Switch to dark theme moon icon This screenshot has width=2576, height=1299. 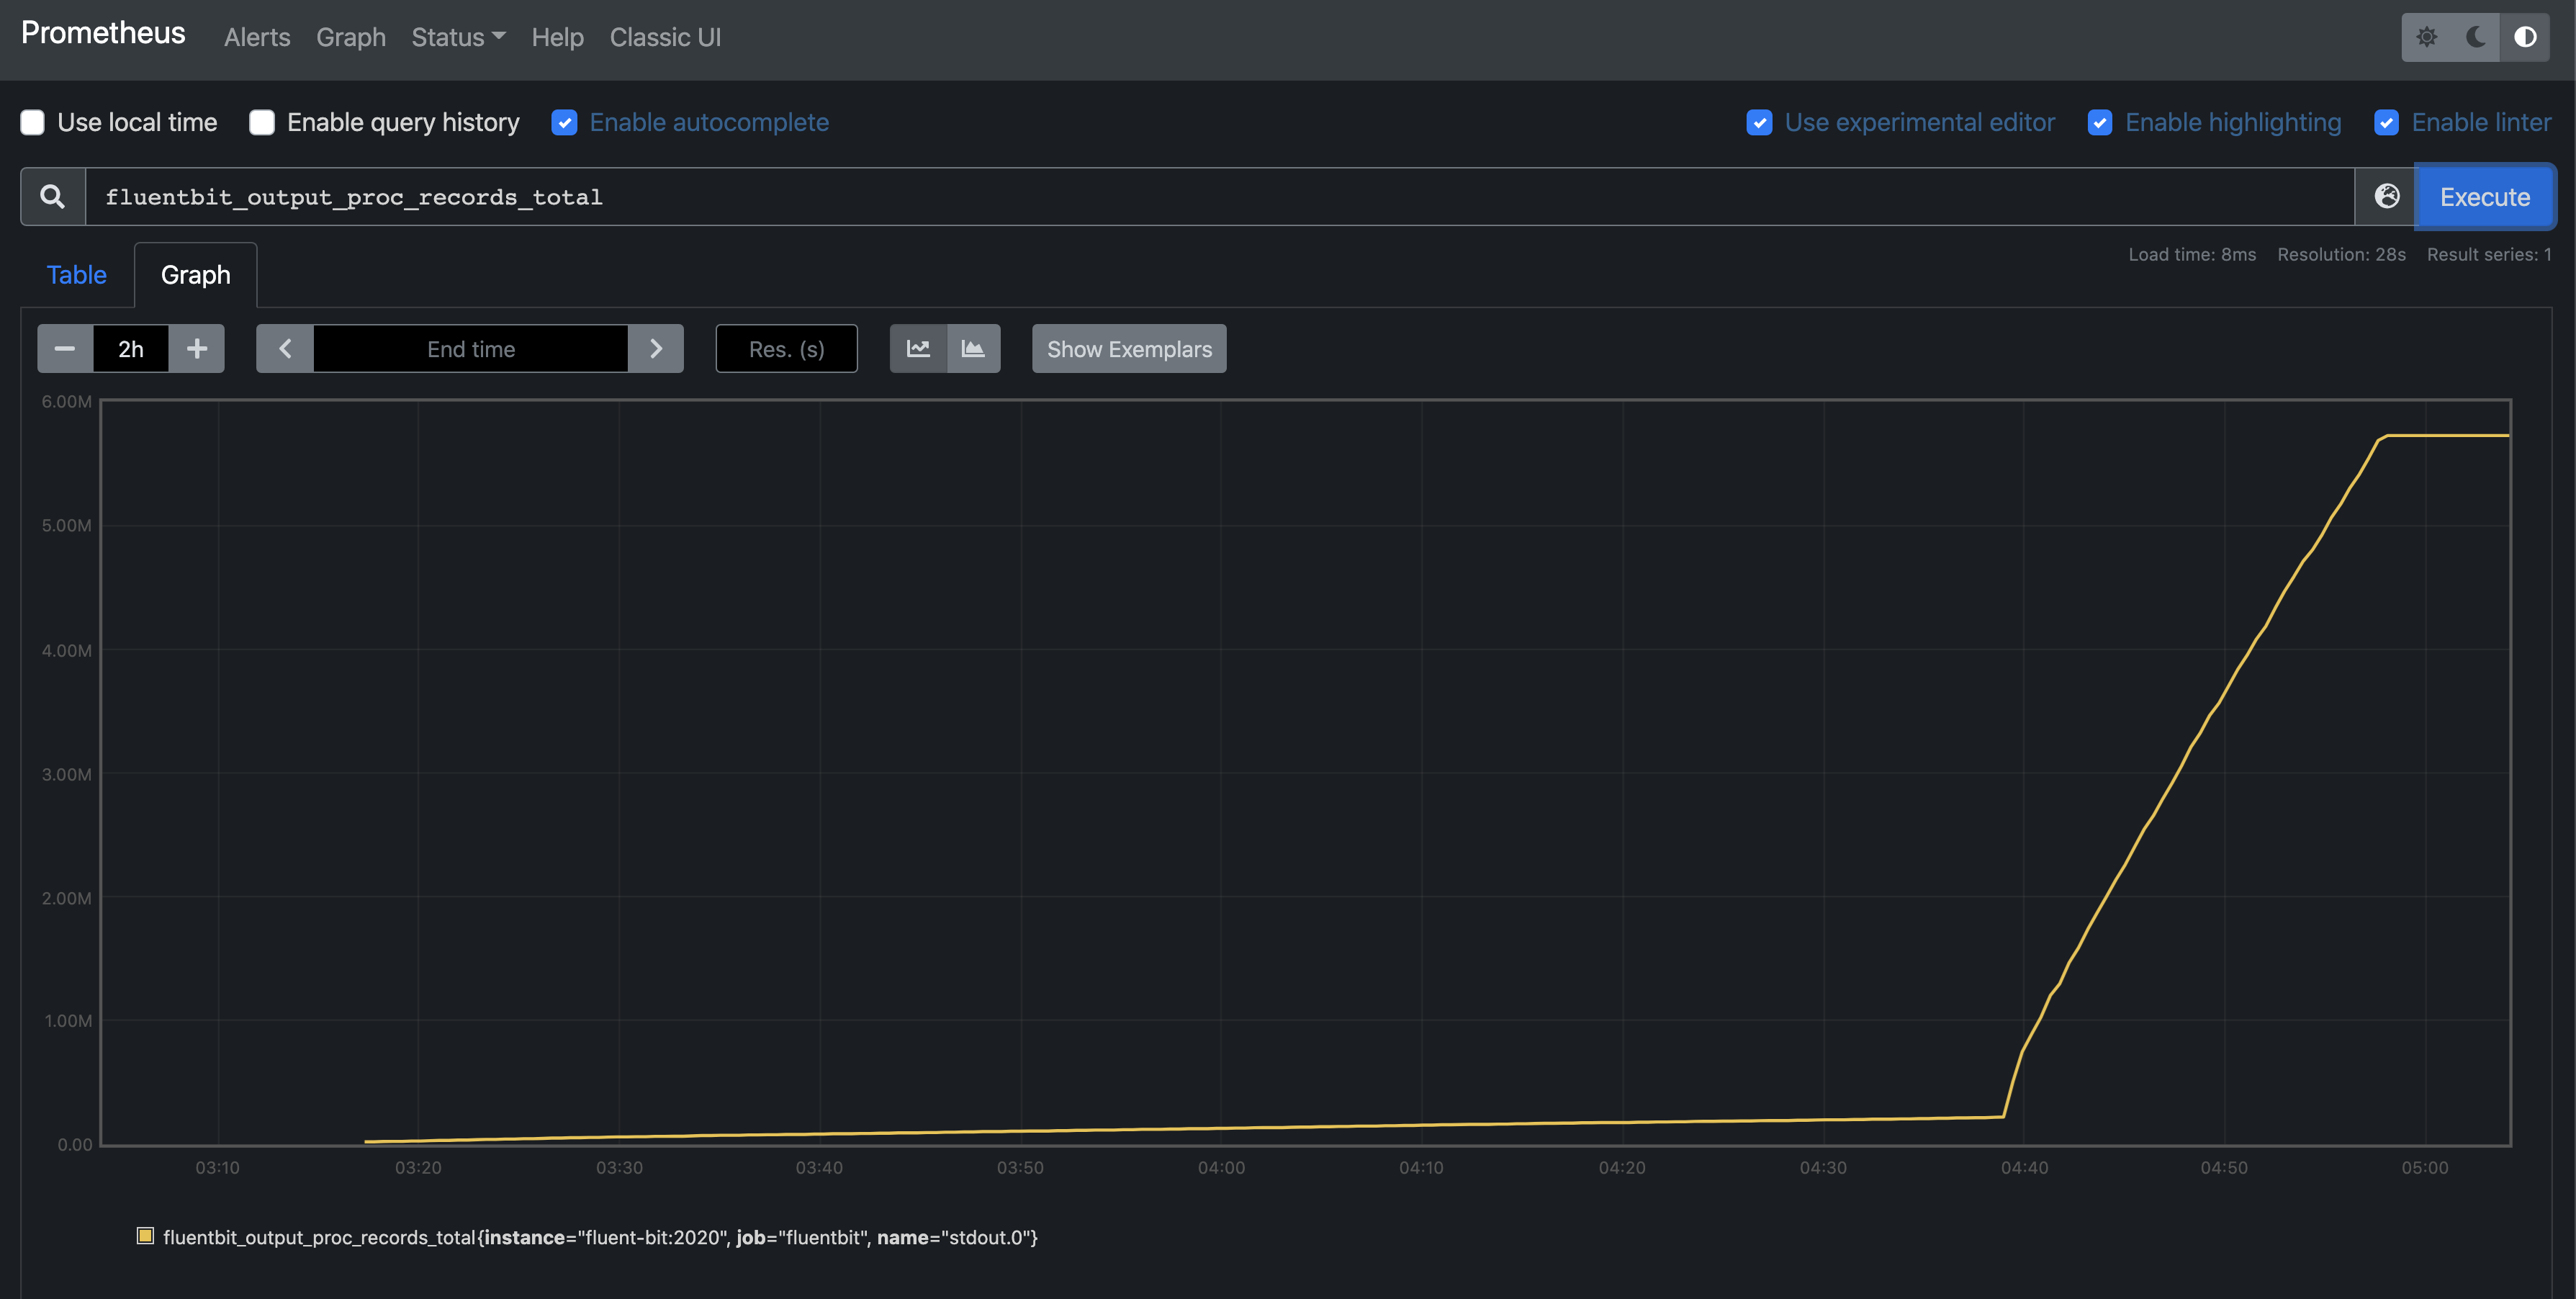[2475, 37]
